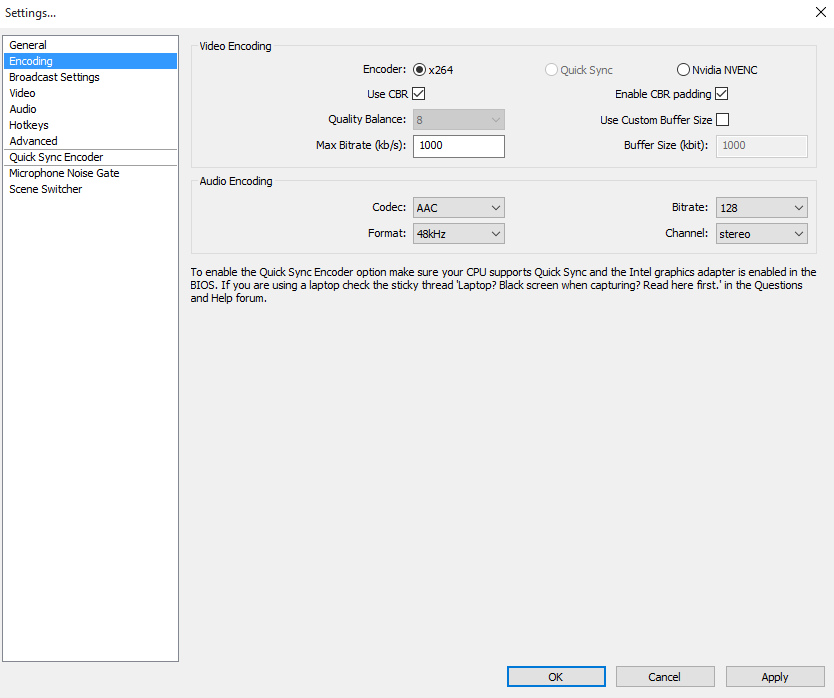Viewport: 834px width, 698px height.
Task: Open Scene Switcher plugin settings
Action: click(90, 189)
